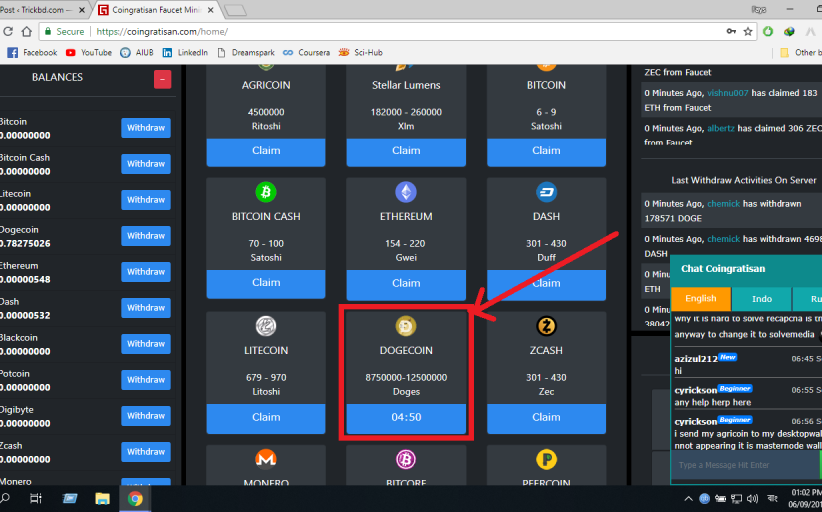Click the Dash coin icon
The width and height of the screenshot is (822, 512).
point(546,192)
